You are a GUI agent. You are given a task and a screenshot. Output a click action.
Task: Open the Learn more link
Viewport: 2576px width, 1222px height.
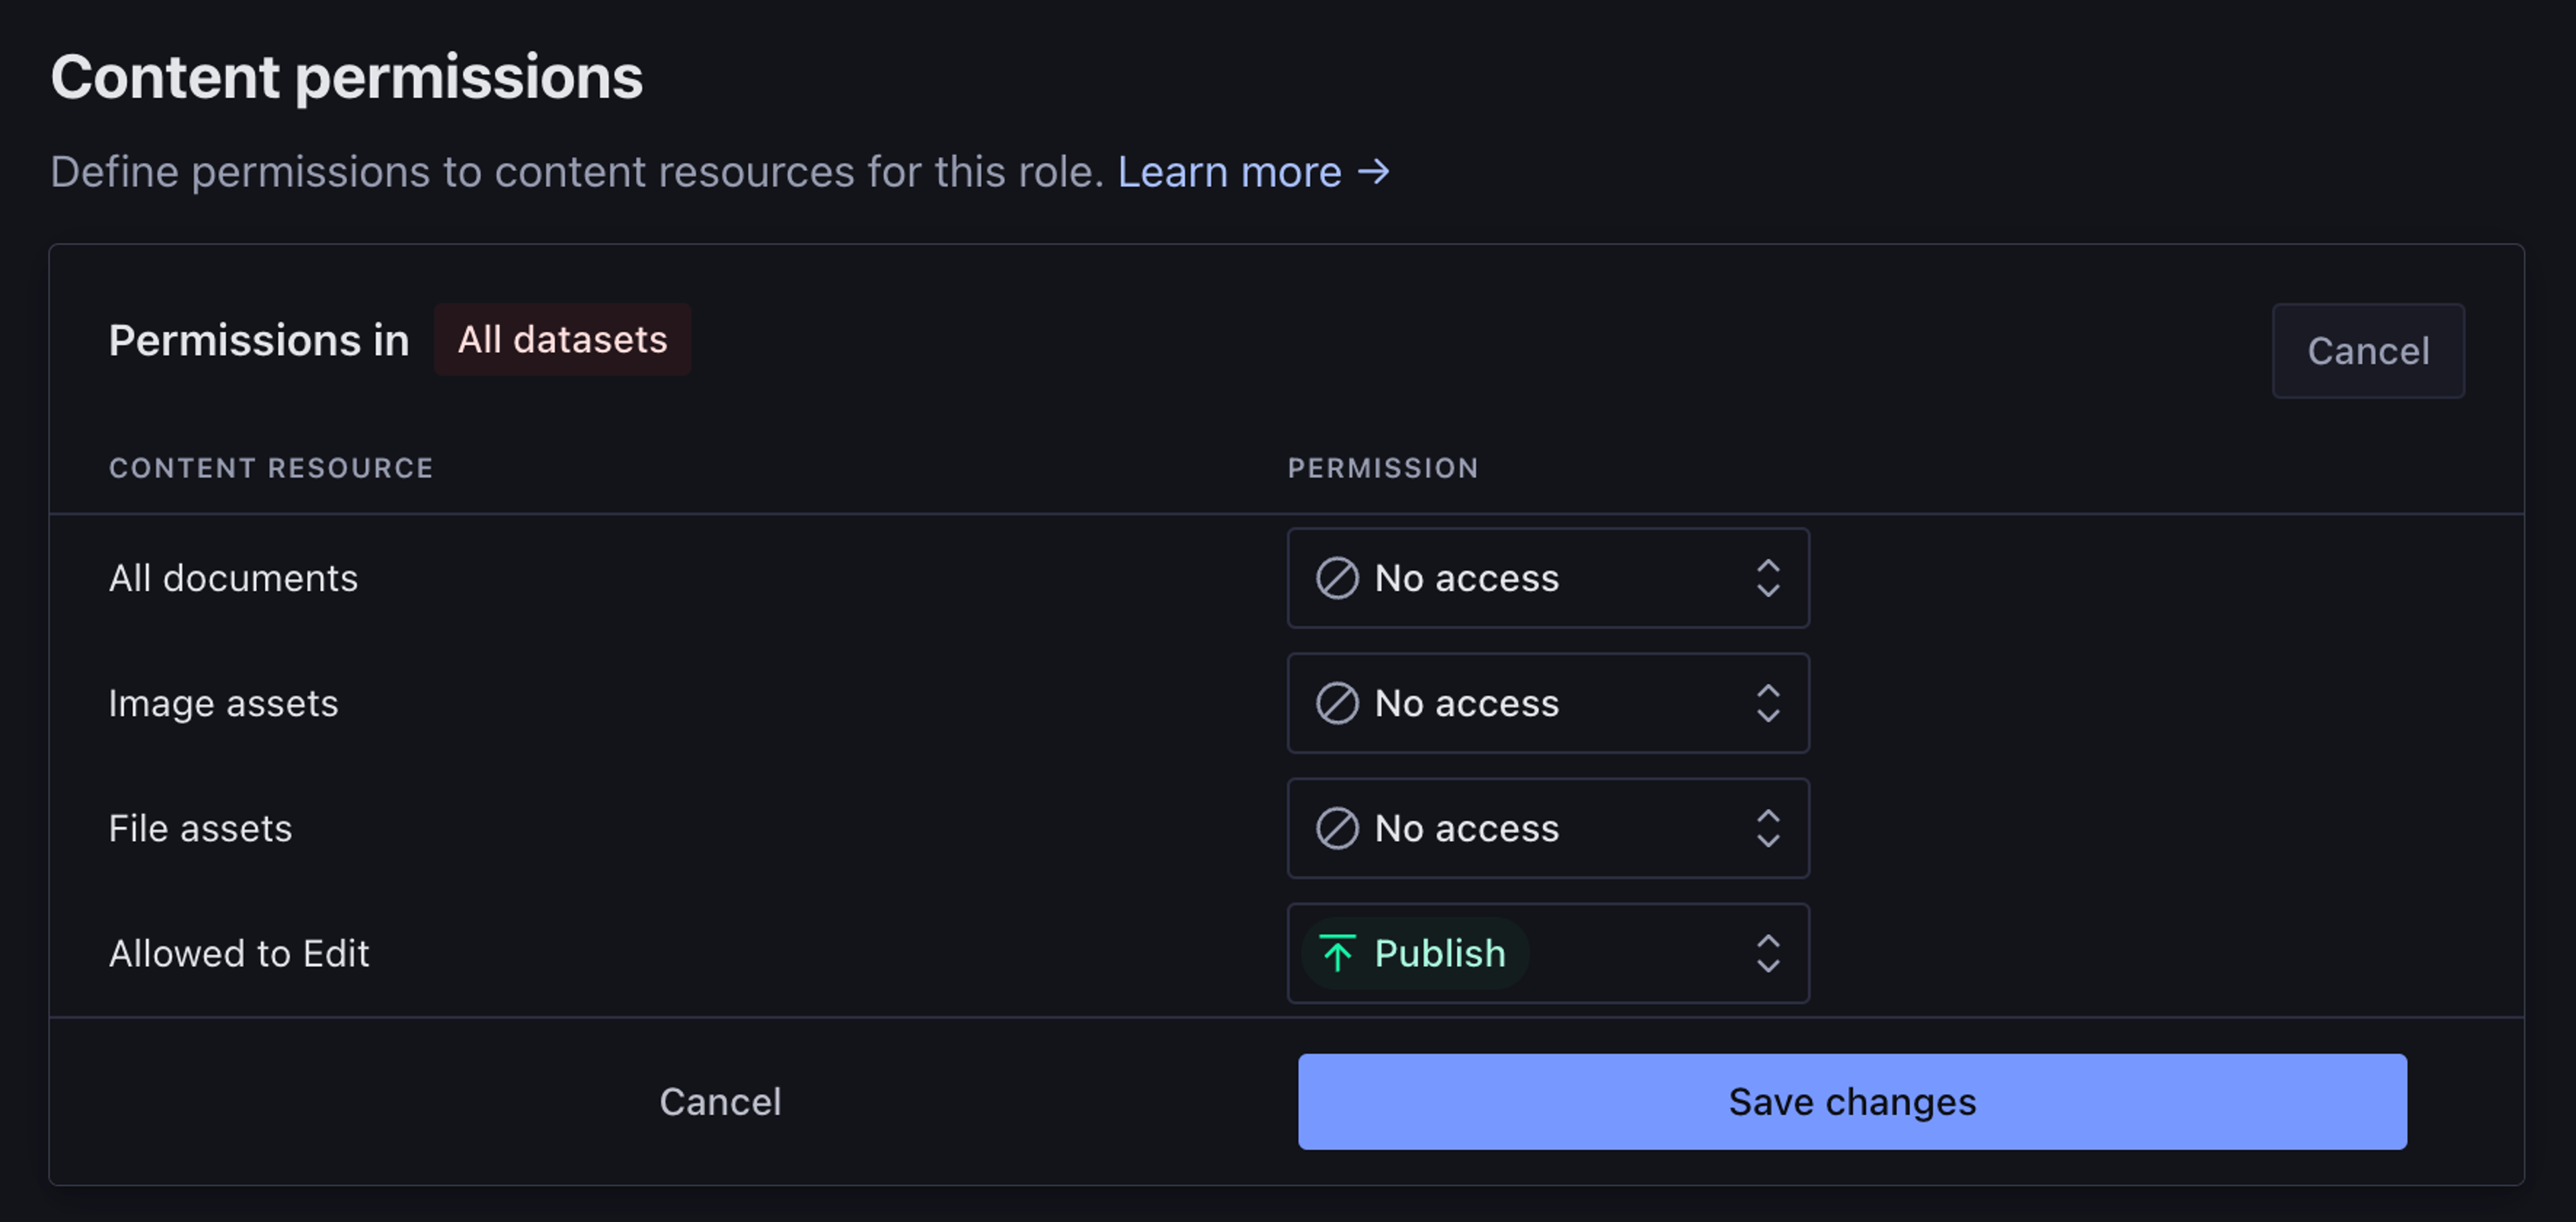(1229, 172)
